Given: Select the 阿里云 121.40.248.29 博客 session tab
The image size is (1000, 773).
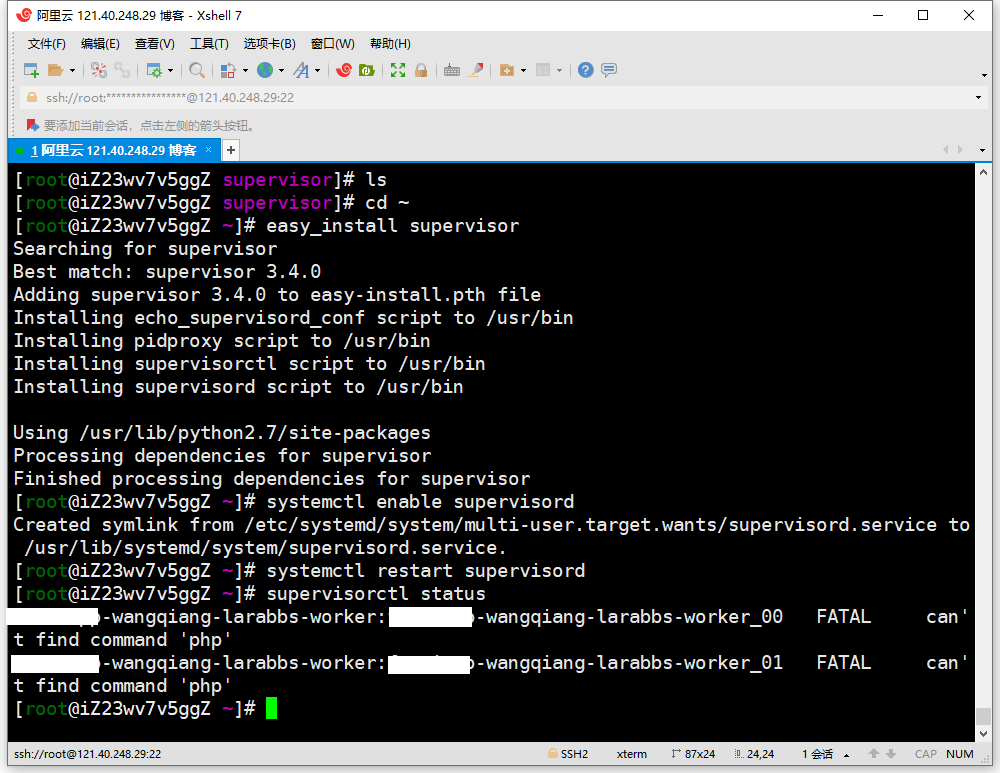Looking at the screenshot, I should 112,150.
